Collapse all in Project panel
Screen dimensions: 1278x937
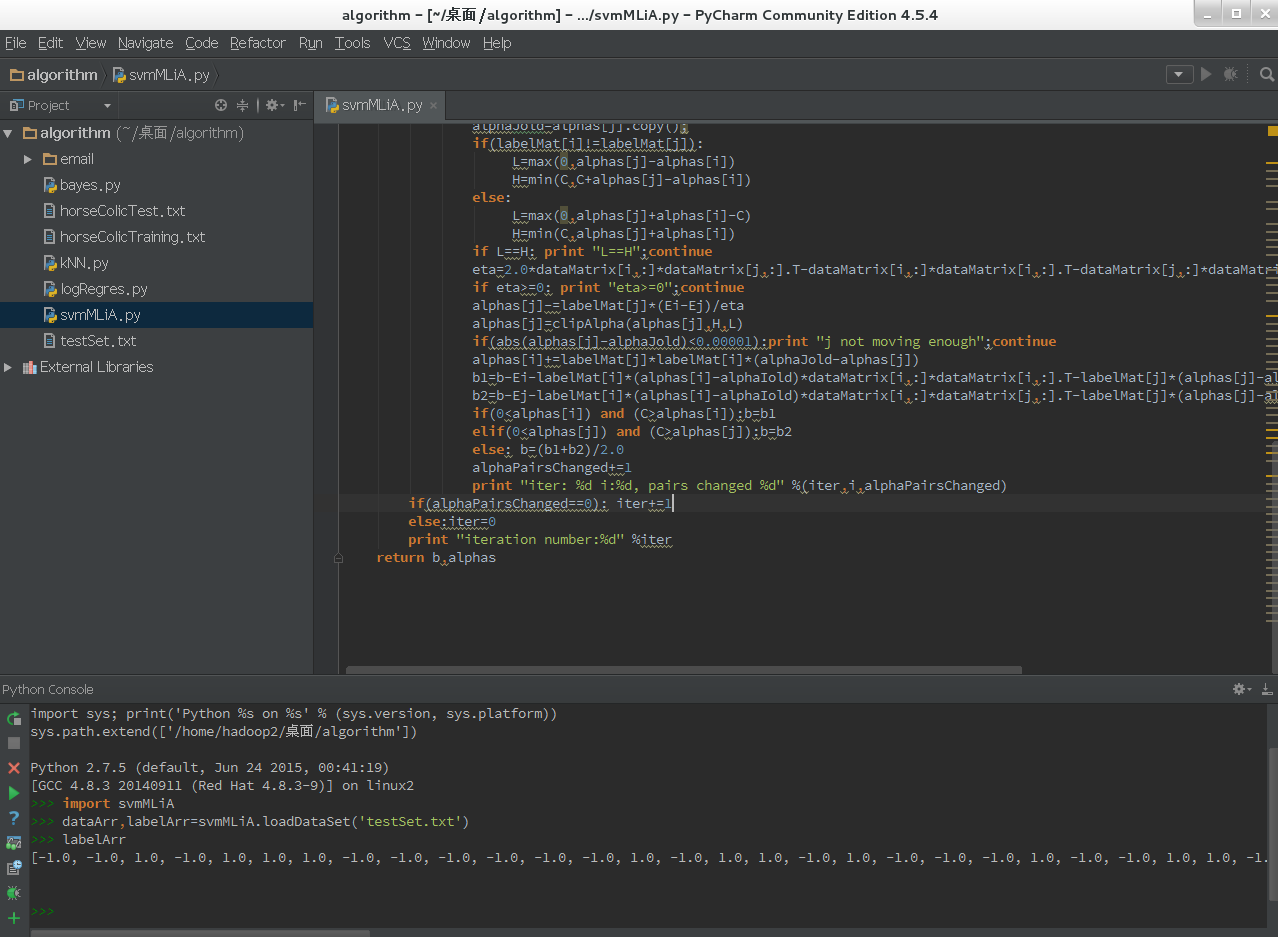point(243,105)
